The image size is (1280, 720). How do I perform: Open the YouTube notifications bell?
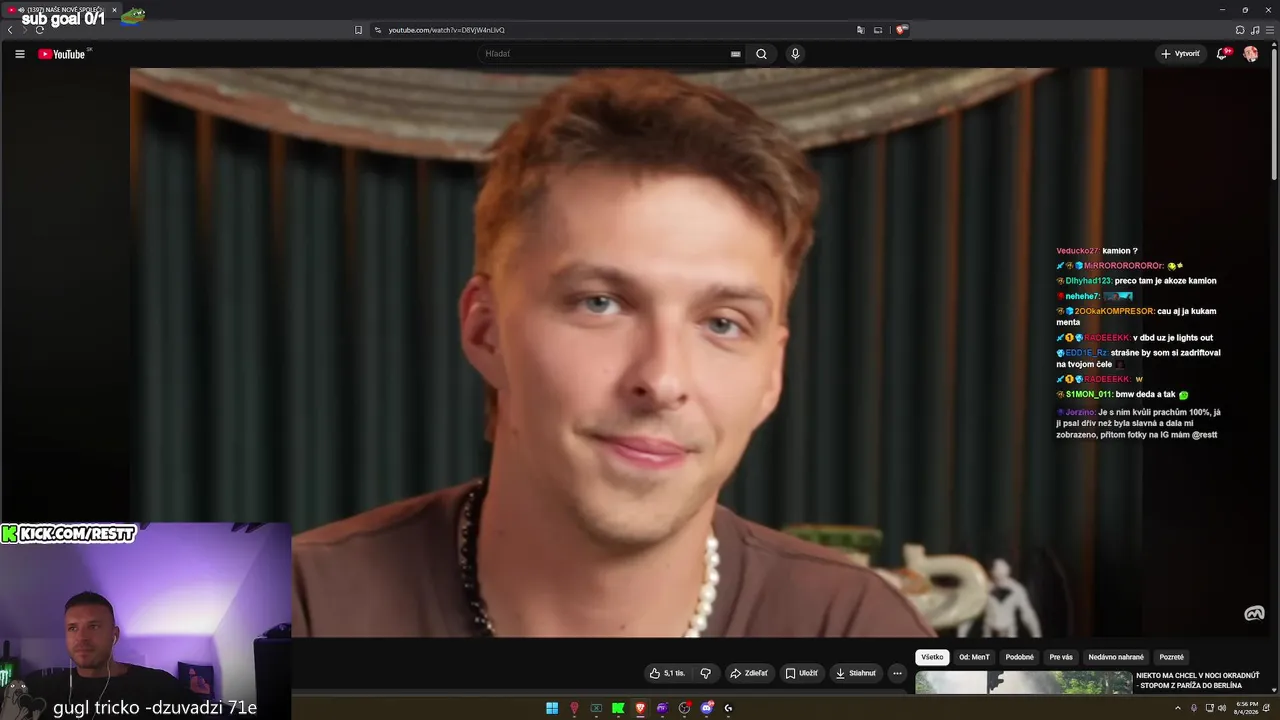1222,54
